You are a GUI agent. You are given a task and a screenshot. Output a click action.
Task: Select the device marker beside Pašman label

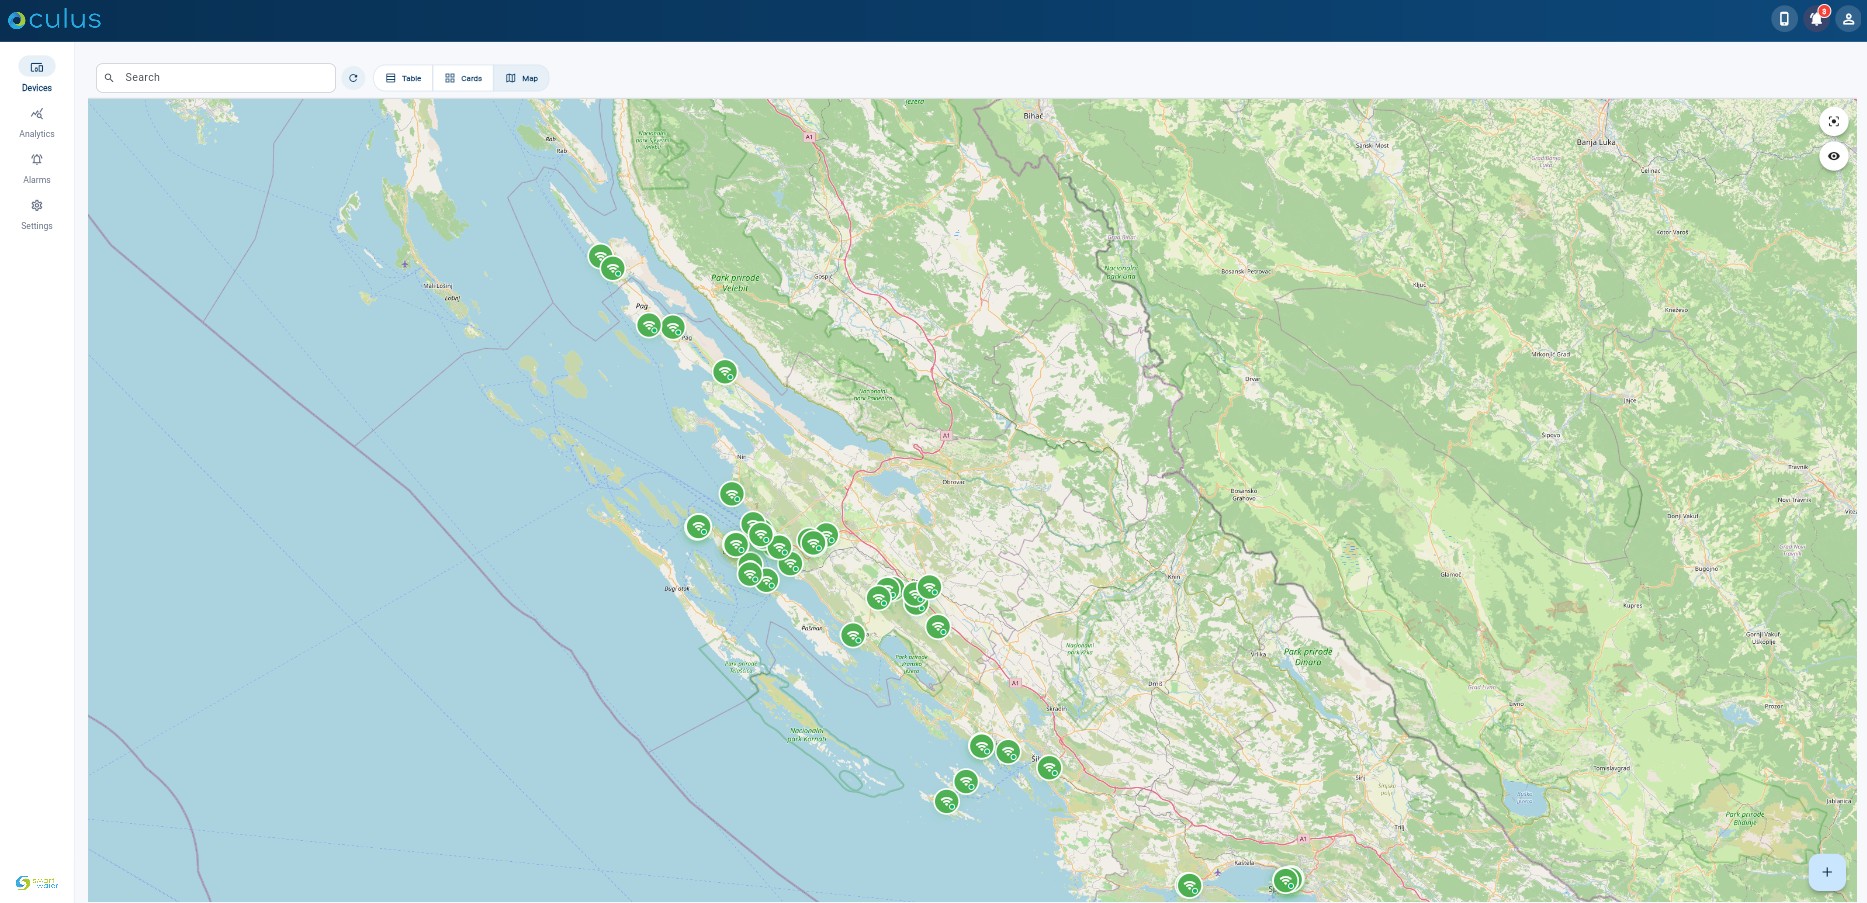click(x=852, y=635)
